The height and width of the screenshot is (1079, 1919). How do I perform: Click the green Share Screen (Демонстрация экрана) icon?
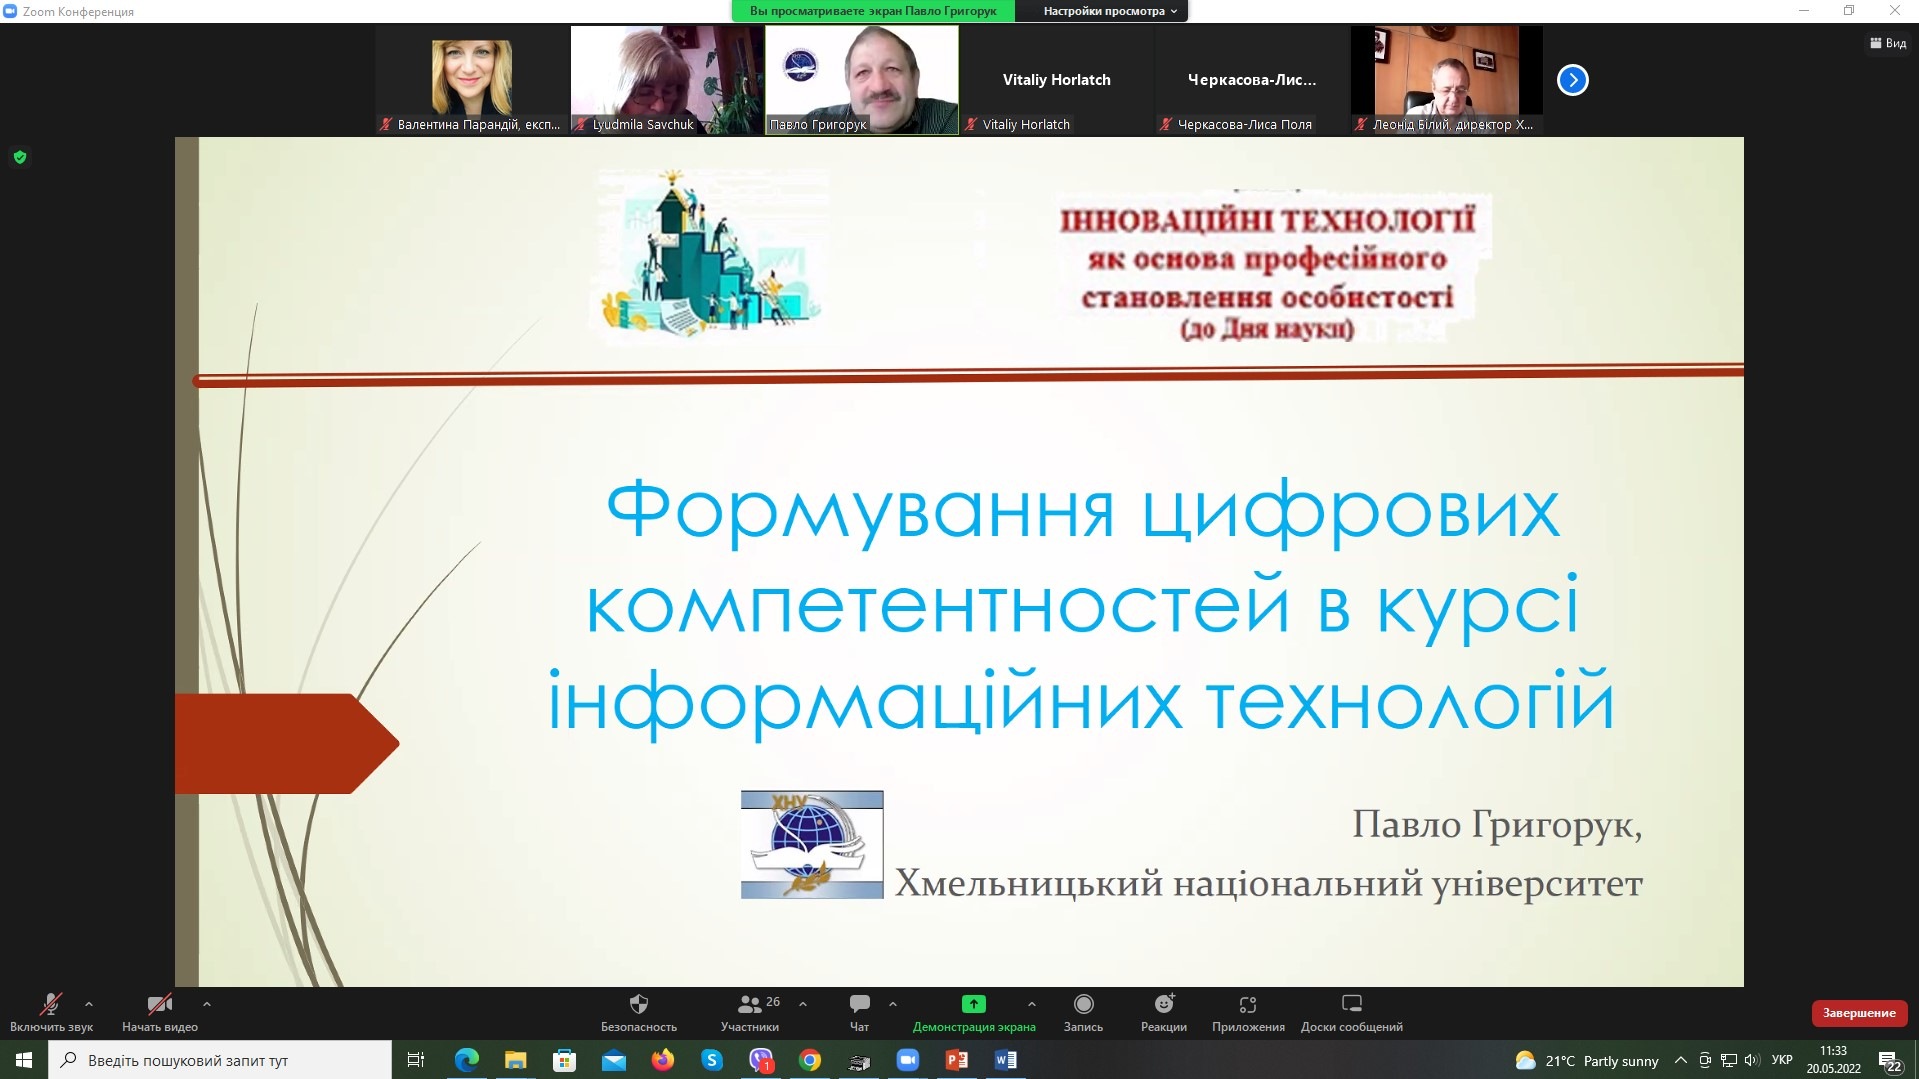(x=973, y=1004)
